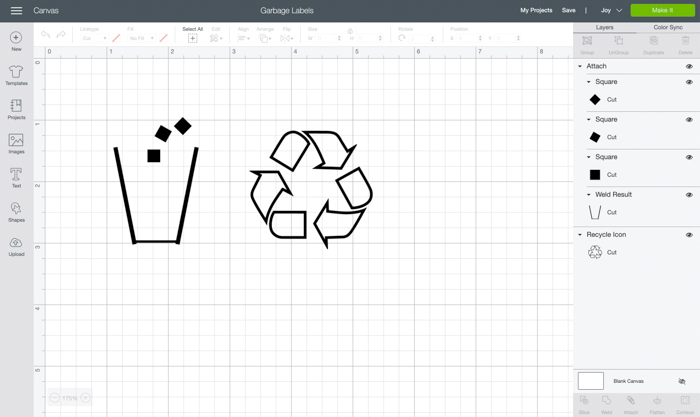Open My Projects link

[x=536, y=10]
